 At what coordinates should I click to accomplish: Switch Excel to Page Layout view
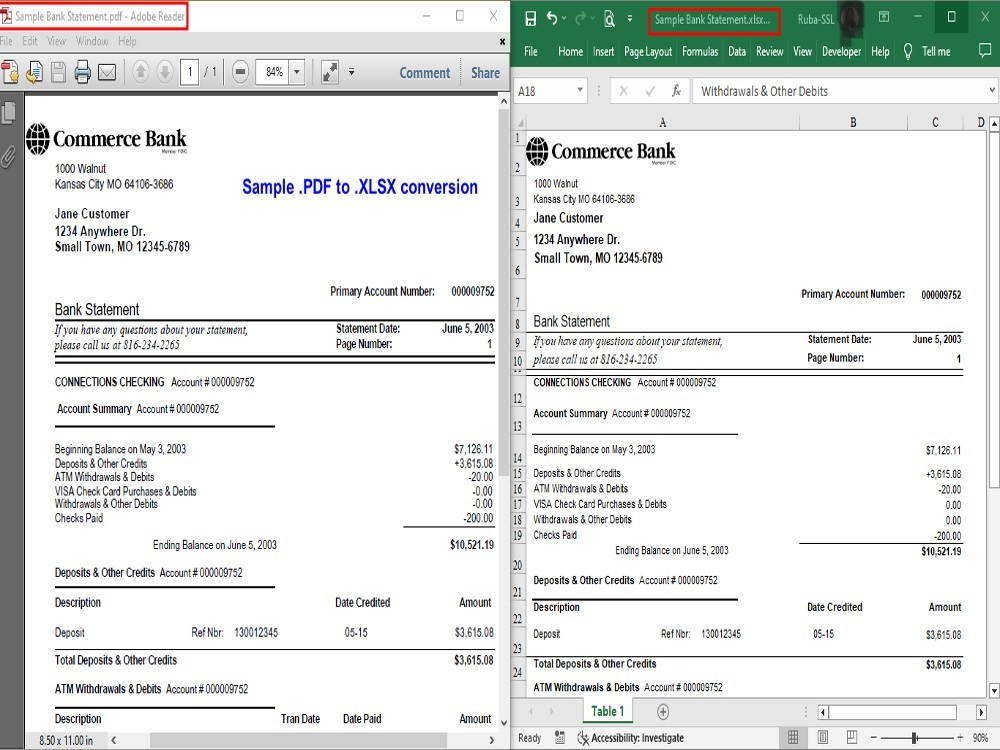823,737
